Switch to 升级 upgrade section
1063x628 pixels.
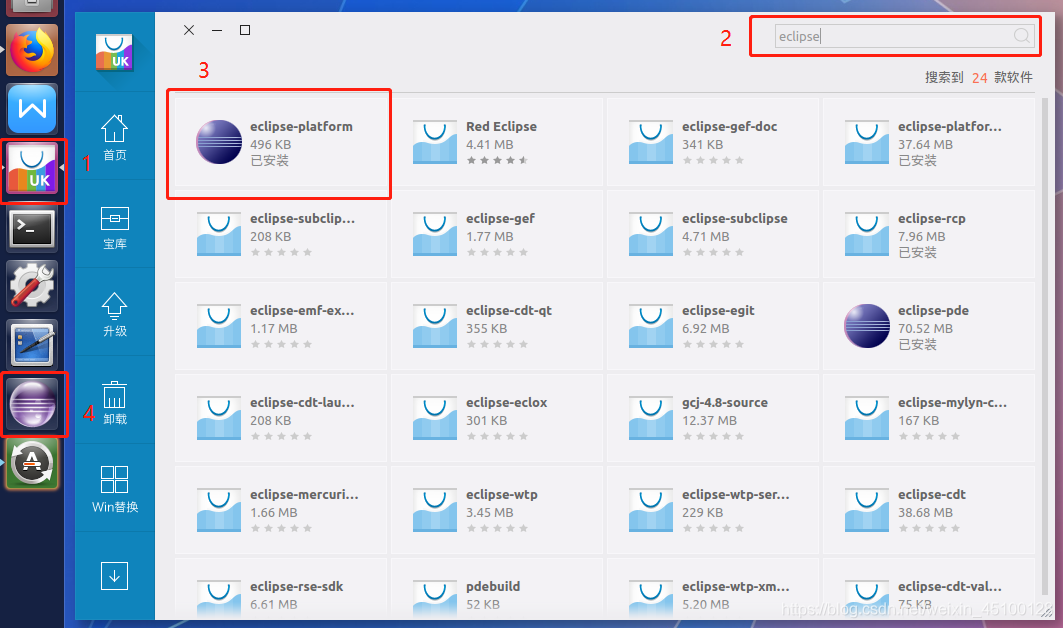115,315
